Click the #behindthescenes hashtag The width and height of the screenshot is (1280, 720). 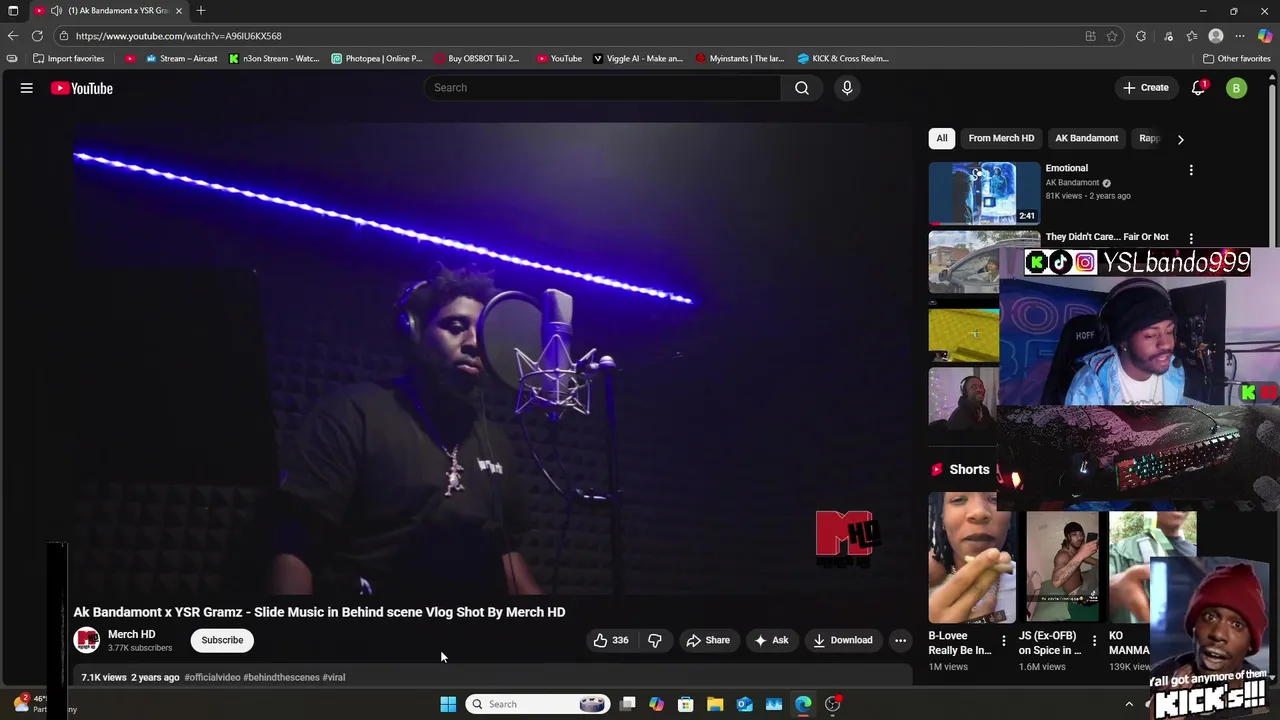pos(281,677)
